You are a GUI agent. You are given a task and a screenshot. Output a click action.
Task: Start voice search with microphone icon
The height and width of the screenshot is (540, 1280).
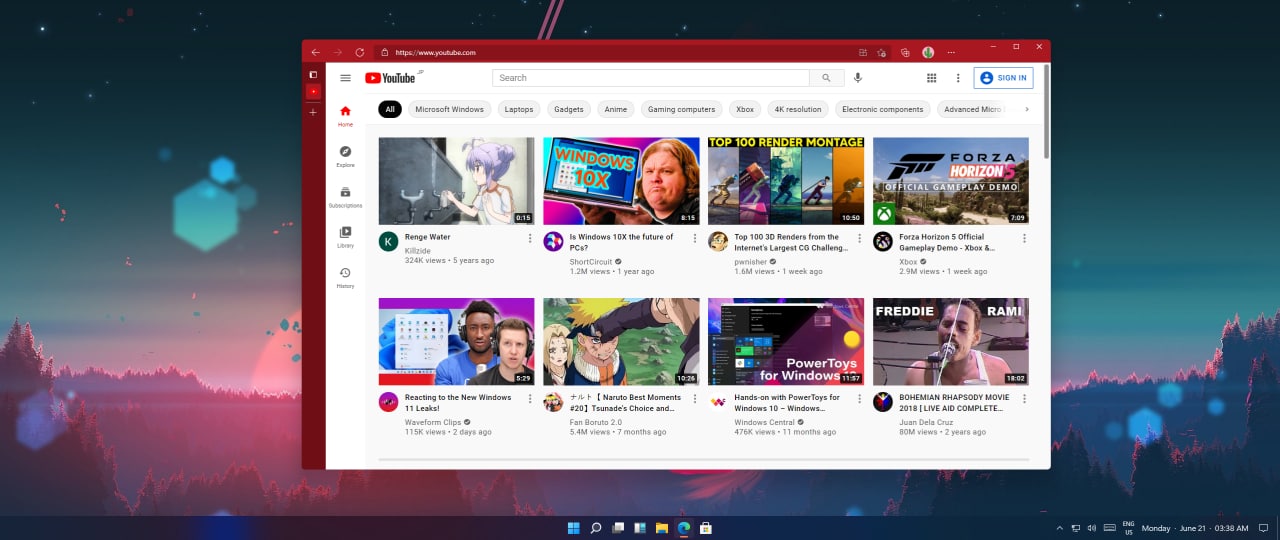tap(858, 78)
